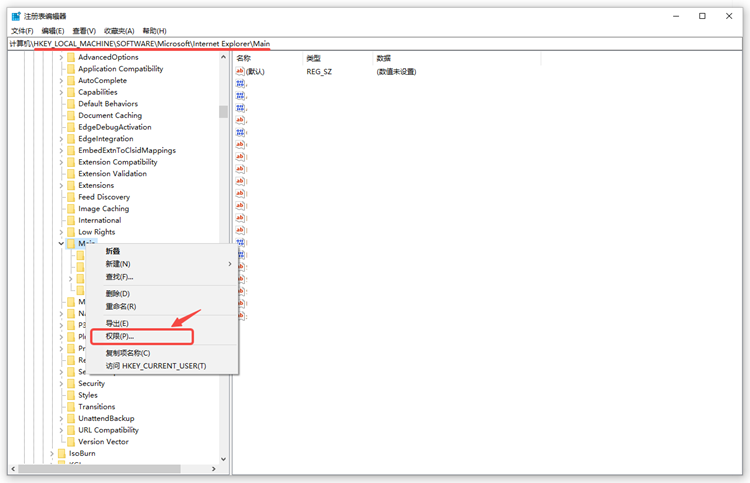
Task: Click the 名称 column header
Action: point(244,58)
